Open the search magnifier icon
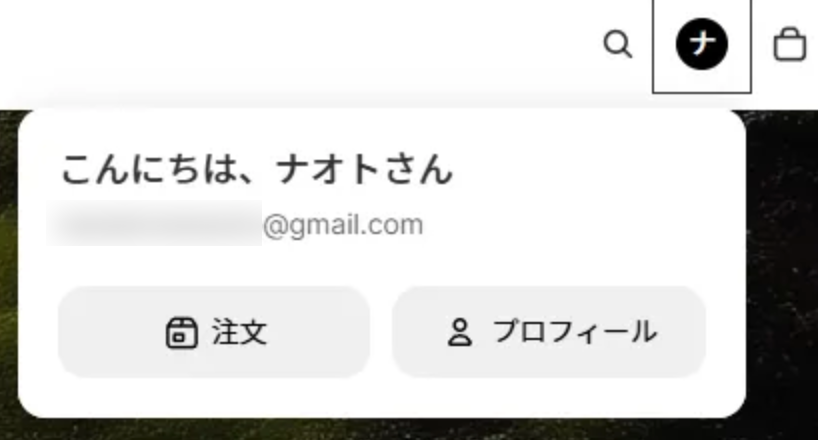Image resolution: width=818 pixels, height=440 pixels. pyautogui.click(x=618, y=44)
